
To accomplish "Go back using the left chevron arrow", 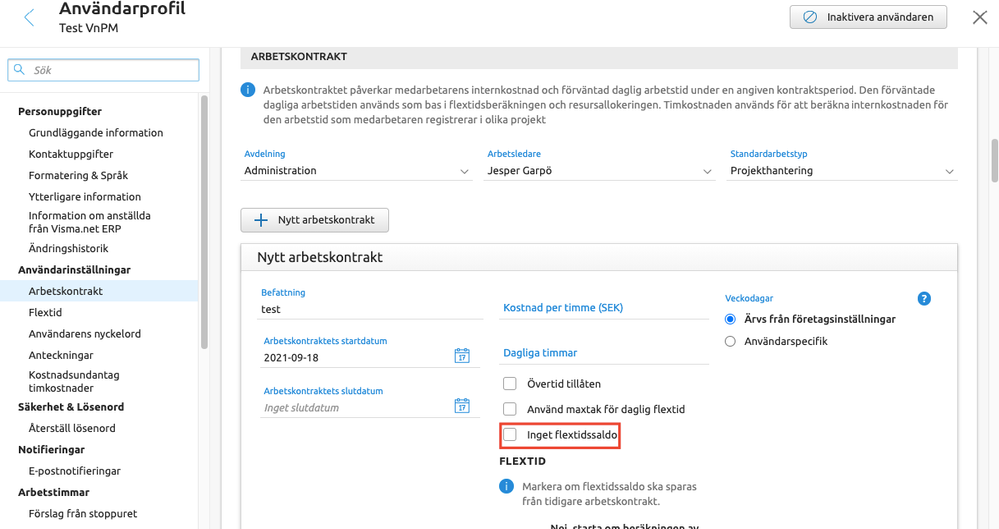I will (29, 17).
